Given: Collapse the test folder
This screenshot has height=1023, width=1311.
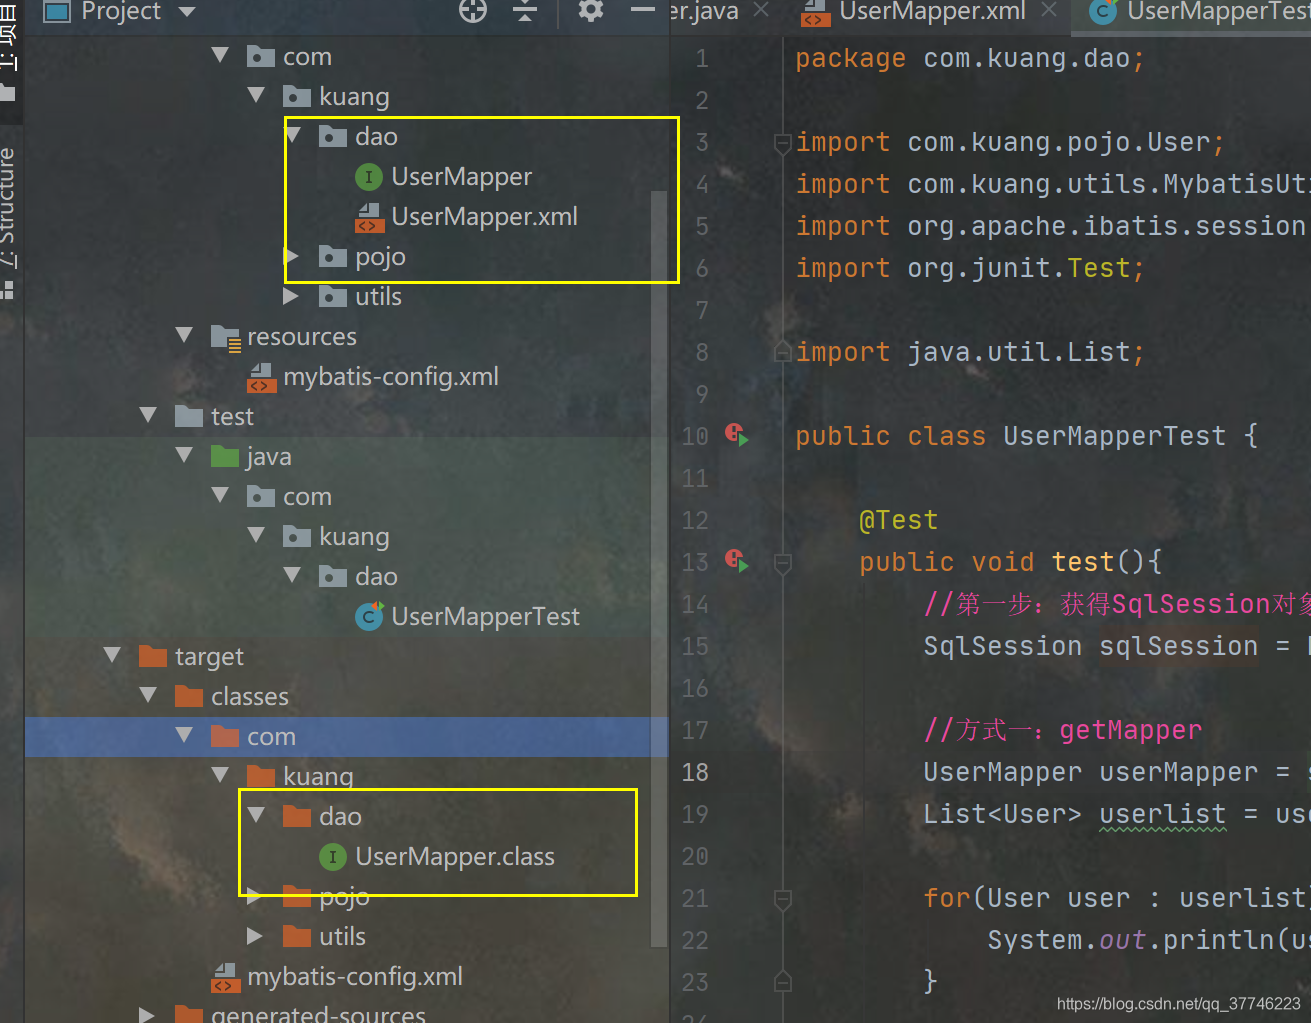Looking at the screenshot, I should click(149, 416).
